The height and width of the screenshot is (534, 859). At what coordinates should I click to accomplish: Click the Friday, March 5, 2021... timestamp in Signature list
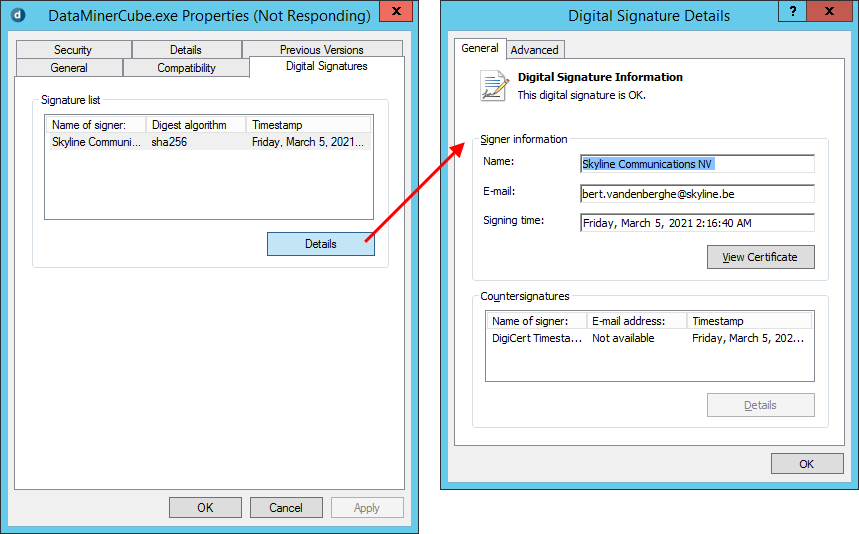point(307,142)
